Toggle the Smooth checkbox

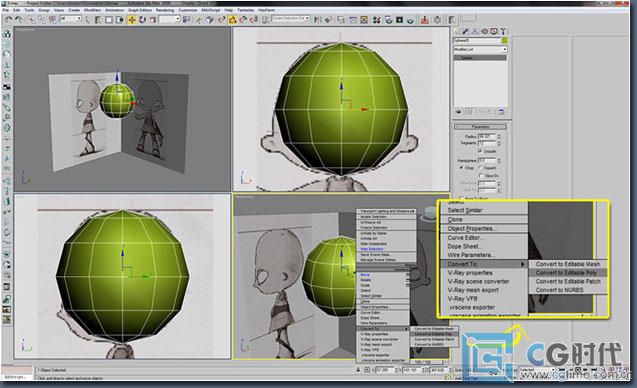click(x=481, y=151)
